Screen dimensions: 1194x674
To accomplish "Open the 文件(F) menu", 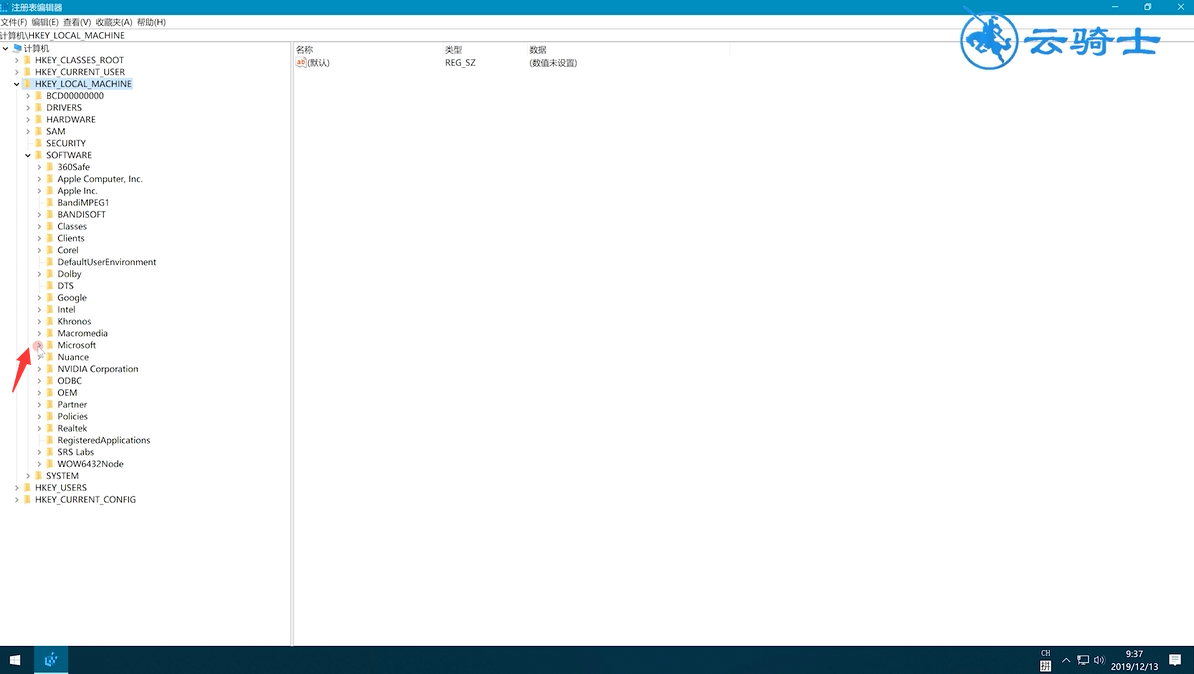I will [x=14, y=22].
